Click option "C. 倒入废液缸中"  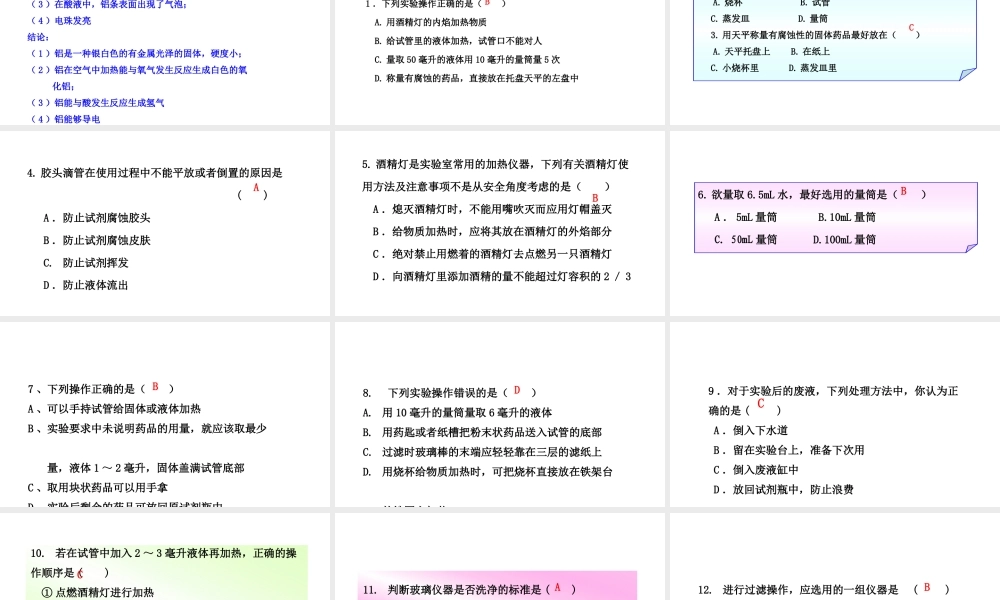click(x=756, y=470)
